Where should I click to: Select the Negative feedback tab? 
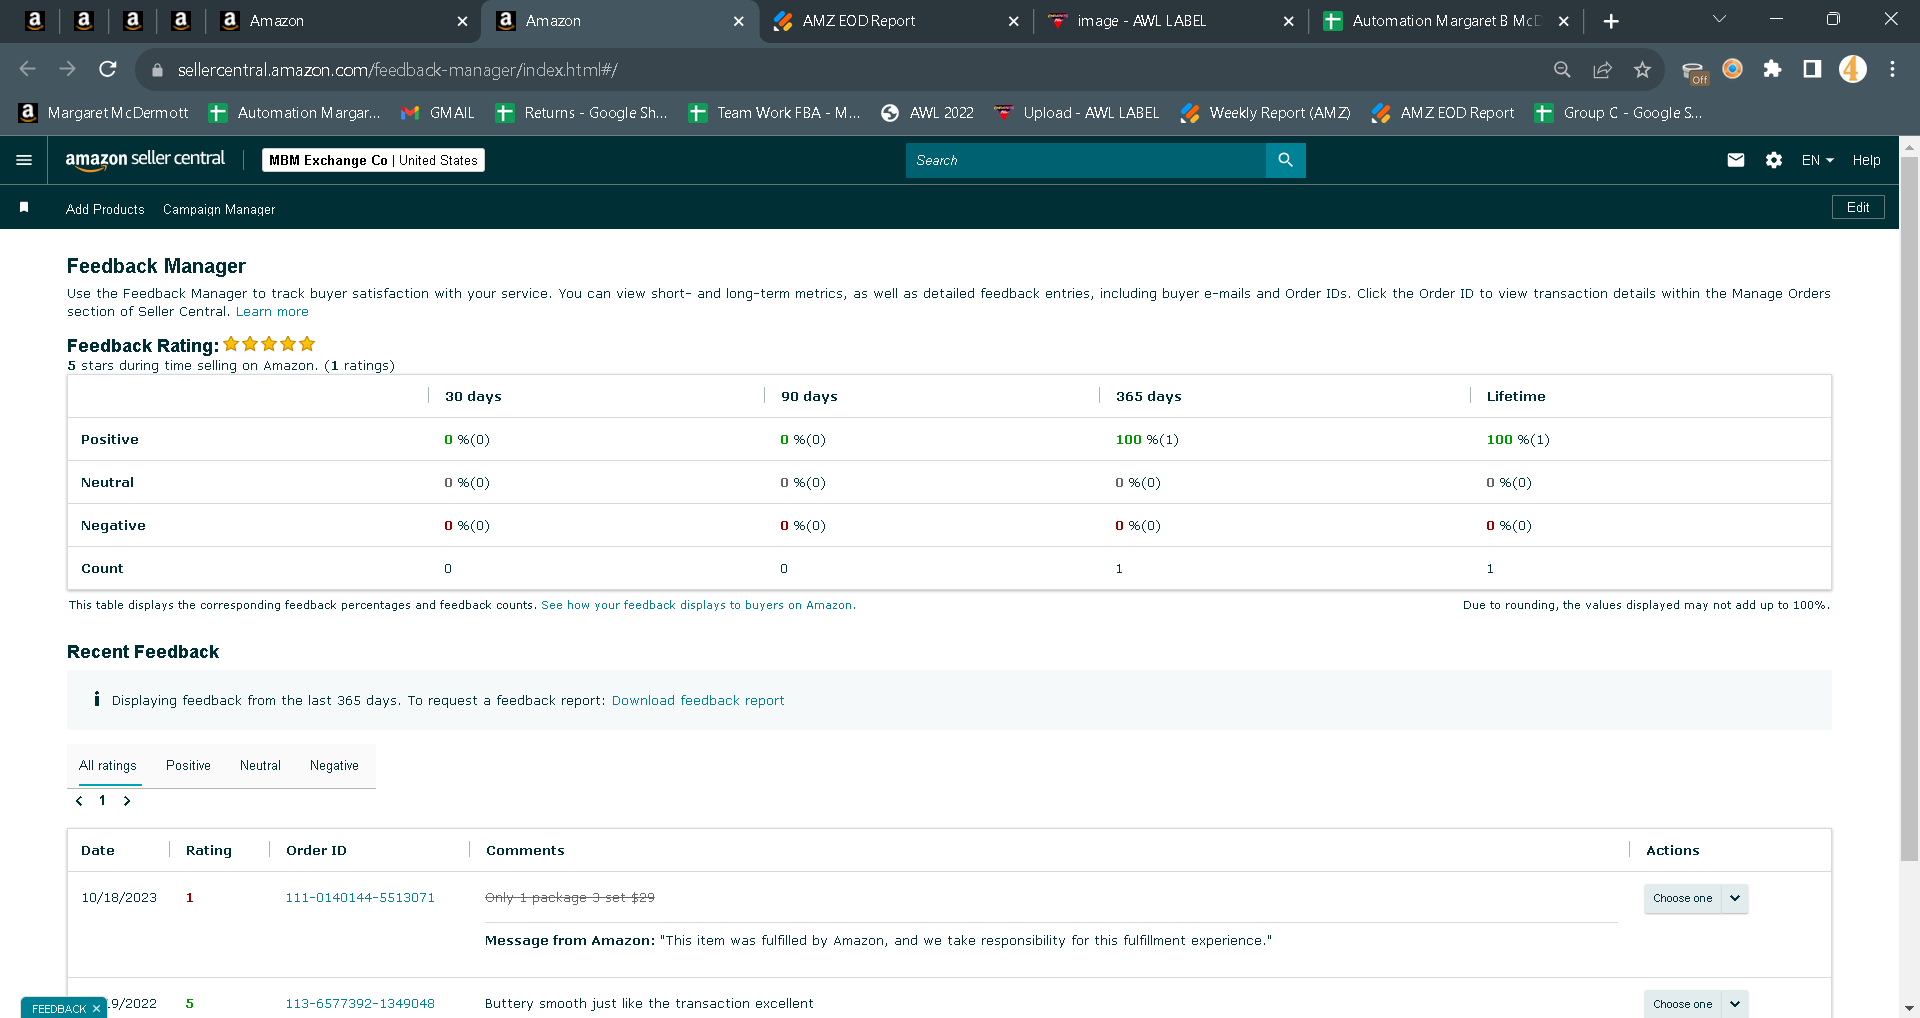pos(334,766)
